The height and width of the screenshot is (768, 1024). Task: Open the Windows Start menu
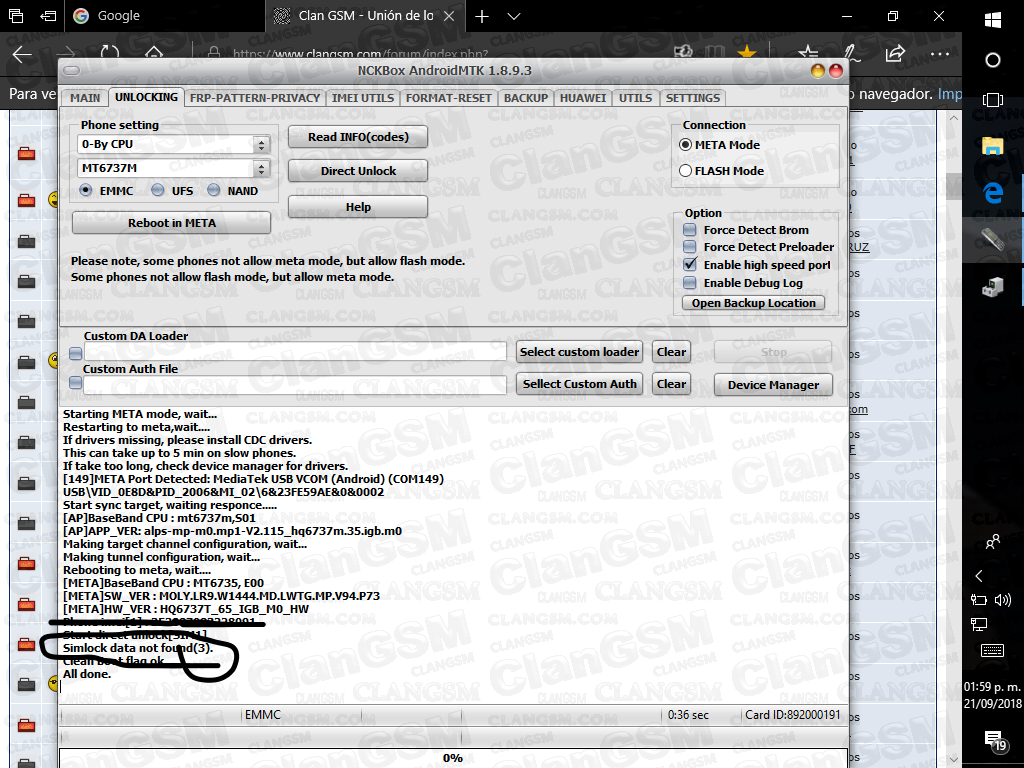(993, 20)
